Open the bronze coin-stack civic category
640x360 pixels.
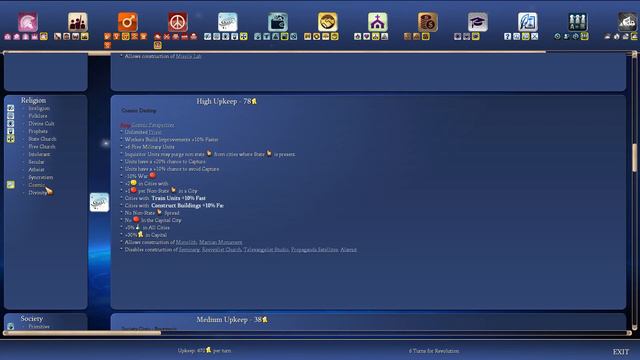[x=427, y=22]
